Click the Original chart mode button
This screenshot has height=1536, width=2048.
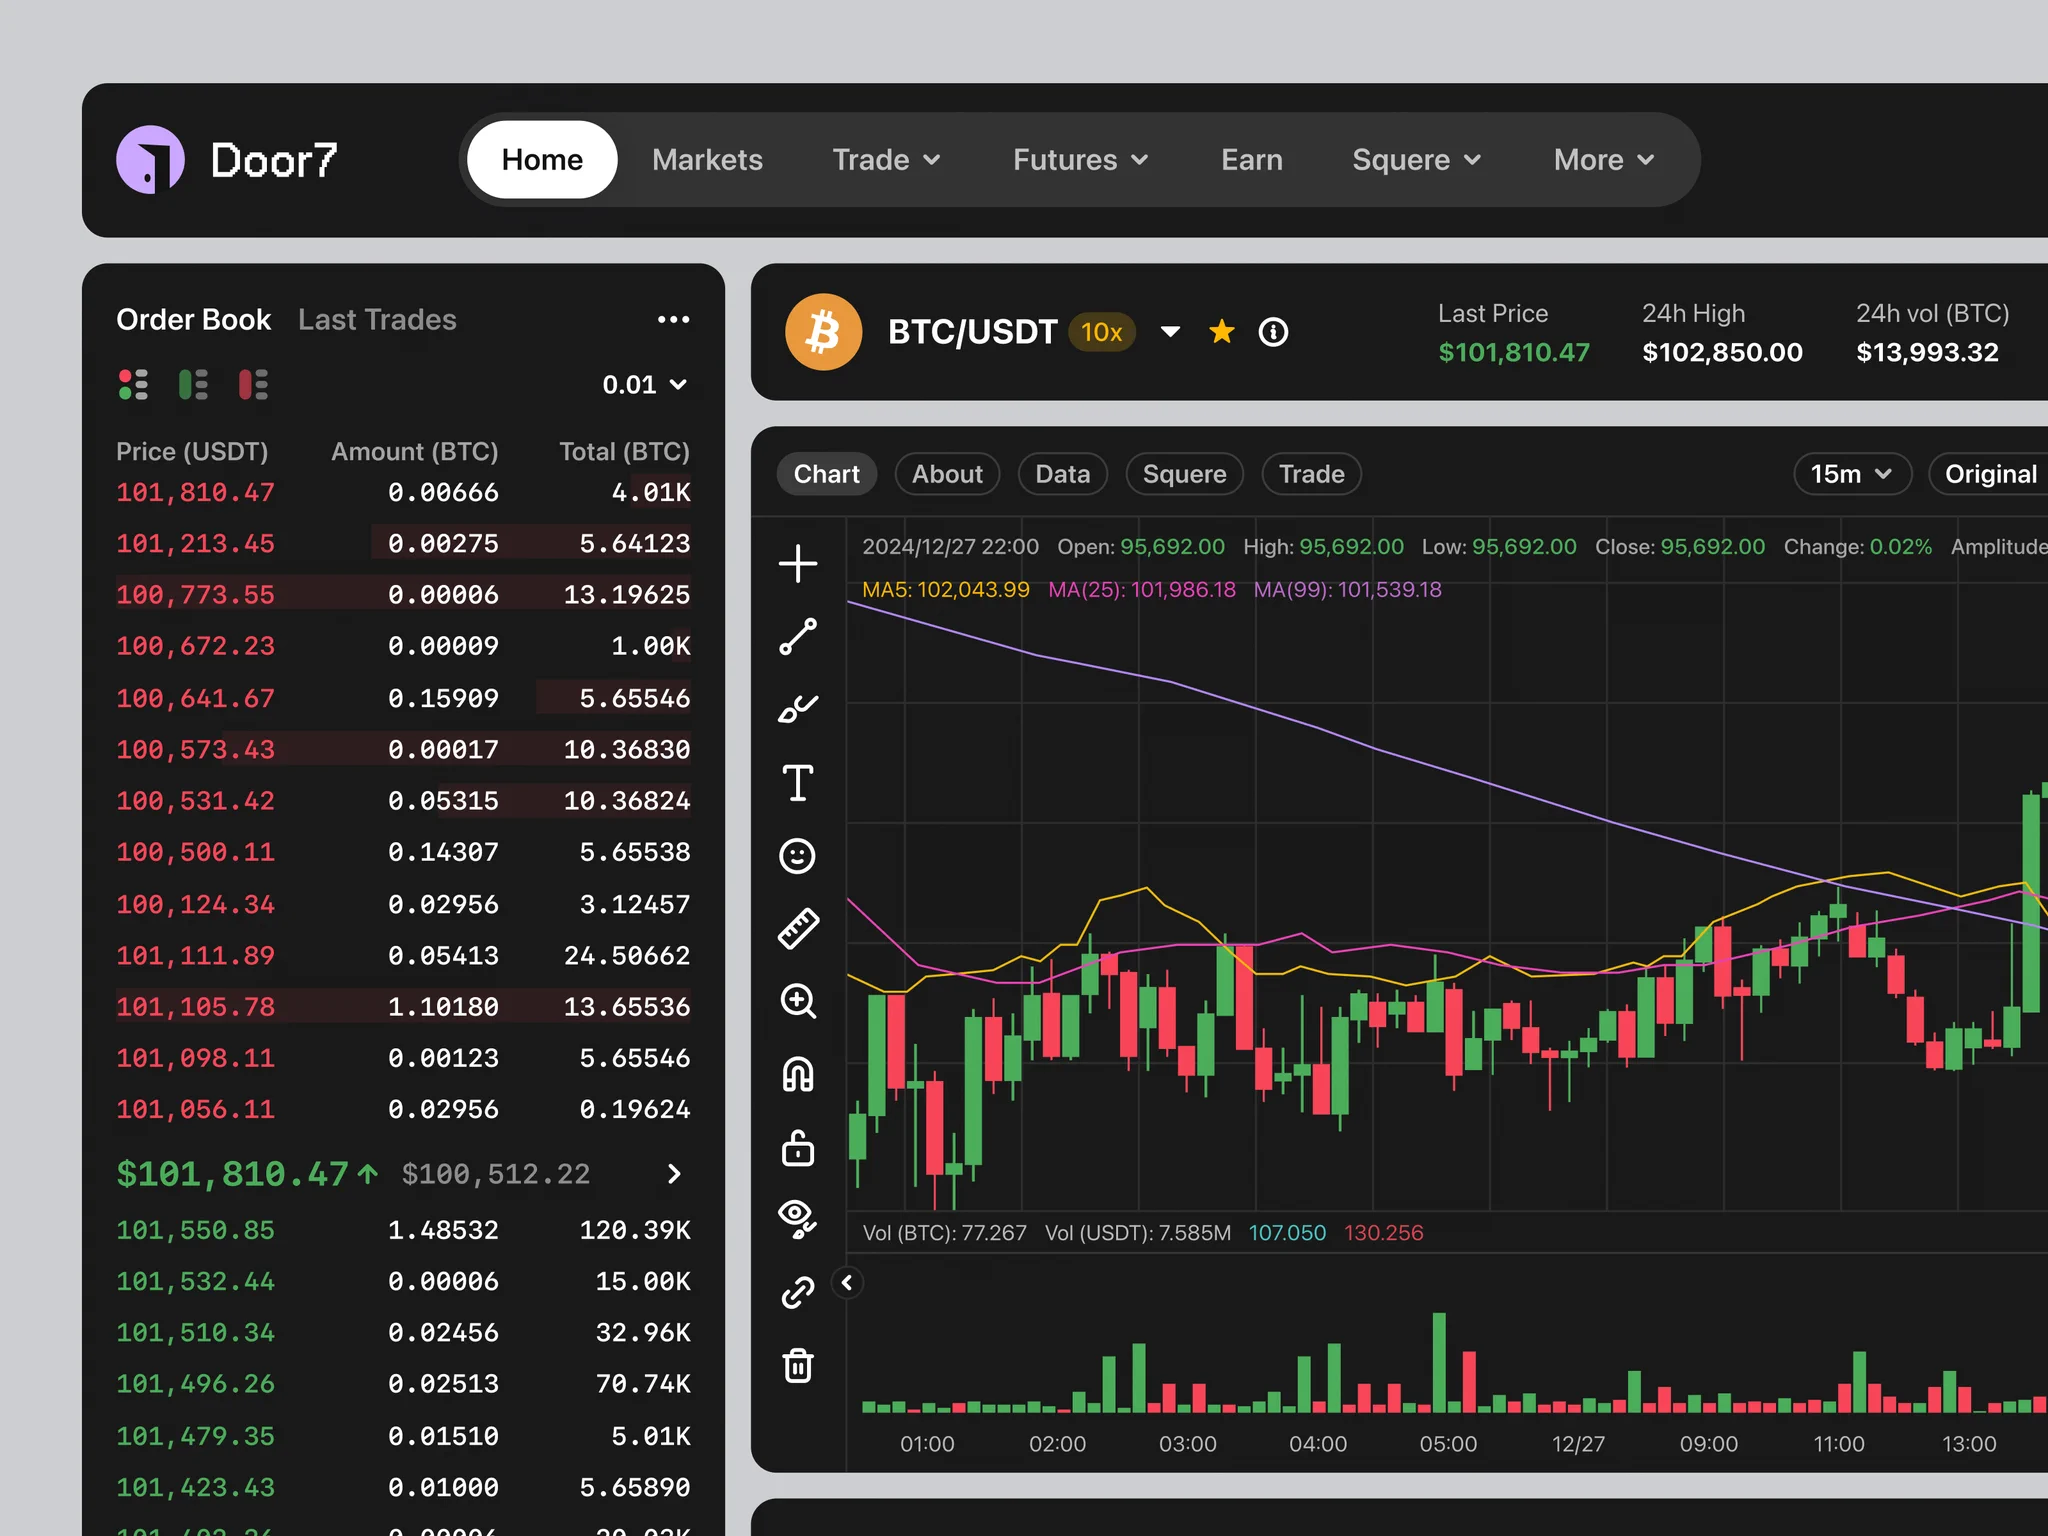[x=1990, y=474]
